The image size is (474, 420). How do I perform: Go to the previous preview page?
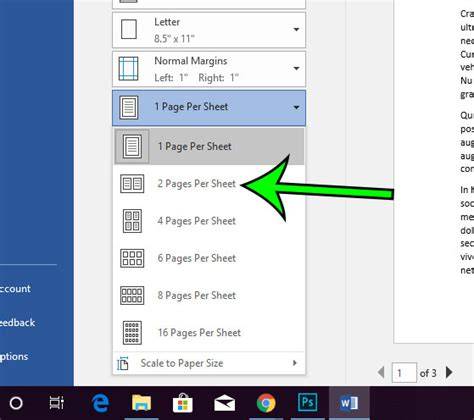(x=381, y=372)
